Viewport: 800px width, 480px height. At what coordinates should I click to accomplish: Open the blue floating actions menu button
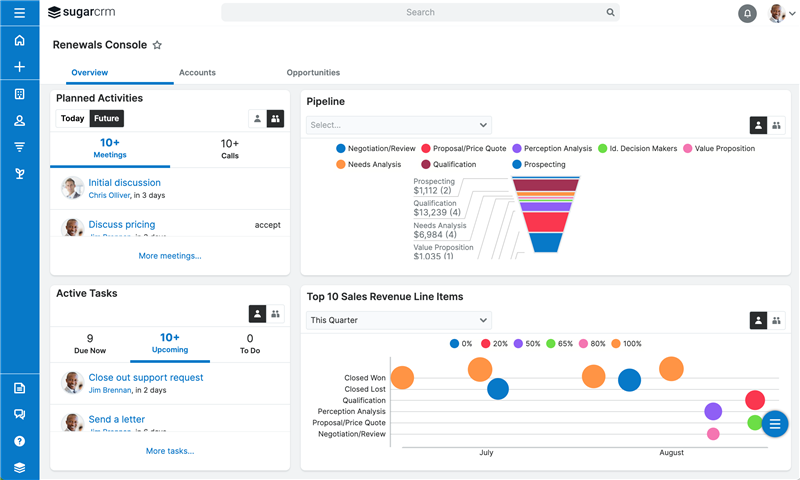pos(774,424)
